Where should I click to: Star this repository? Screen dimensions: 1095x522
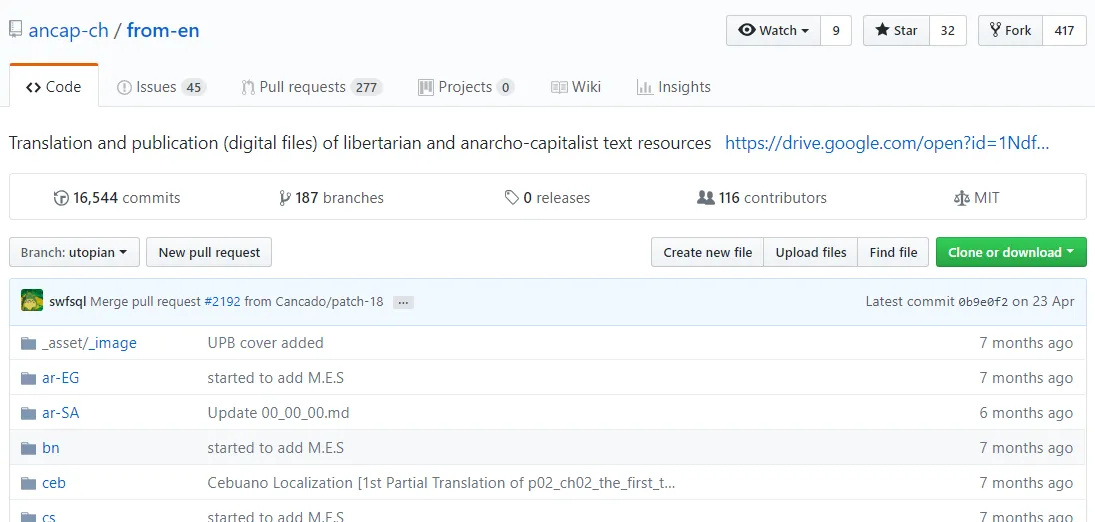[896, 31]
